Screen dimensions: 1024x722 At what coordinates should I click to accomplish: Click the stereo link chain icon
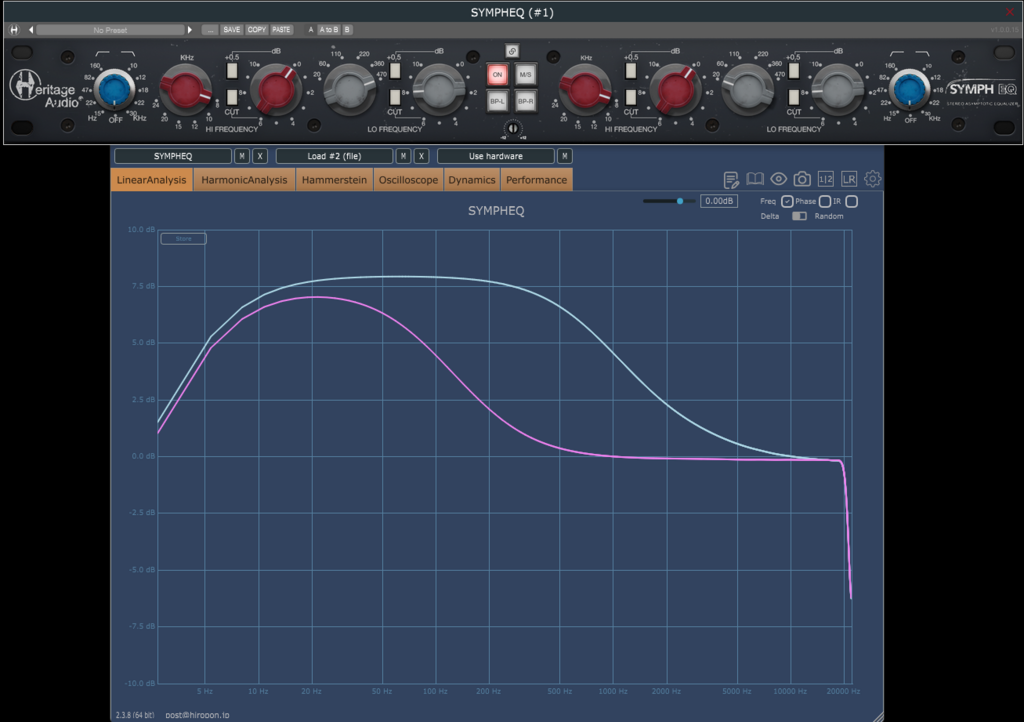(512, 51)
